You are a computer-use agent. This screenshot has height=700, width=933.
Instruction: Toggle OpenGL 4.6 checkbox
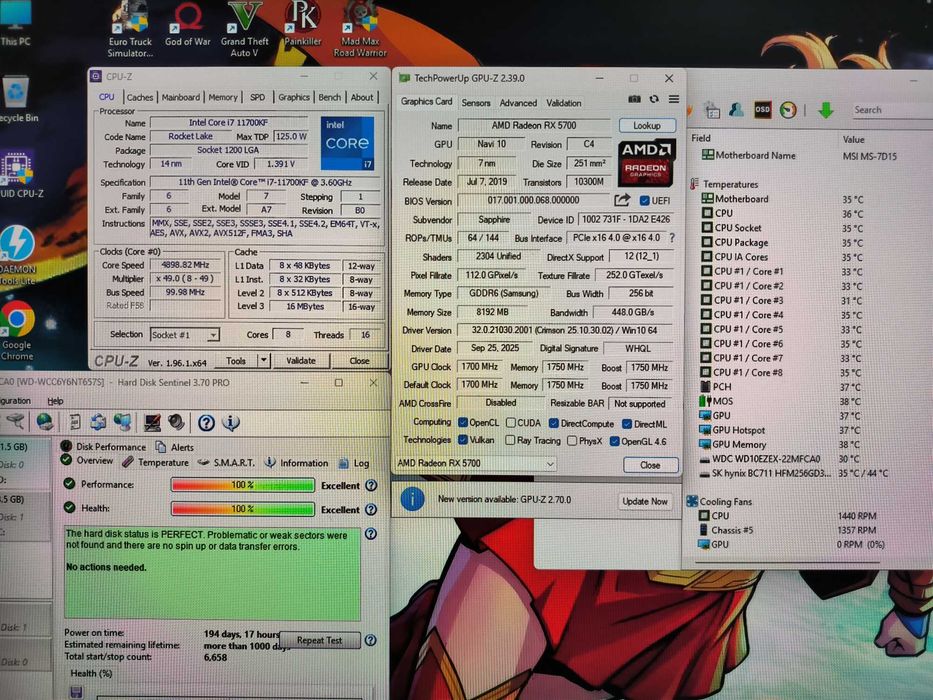[615, 441]
